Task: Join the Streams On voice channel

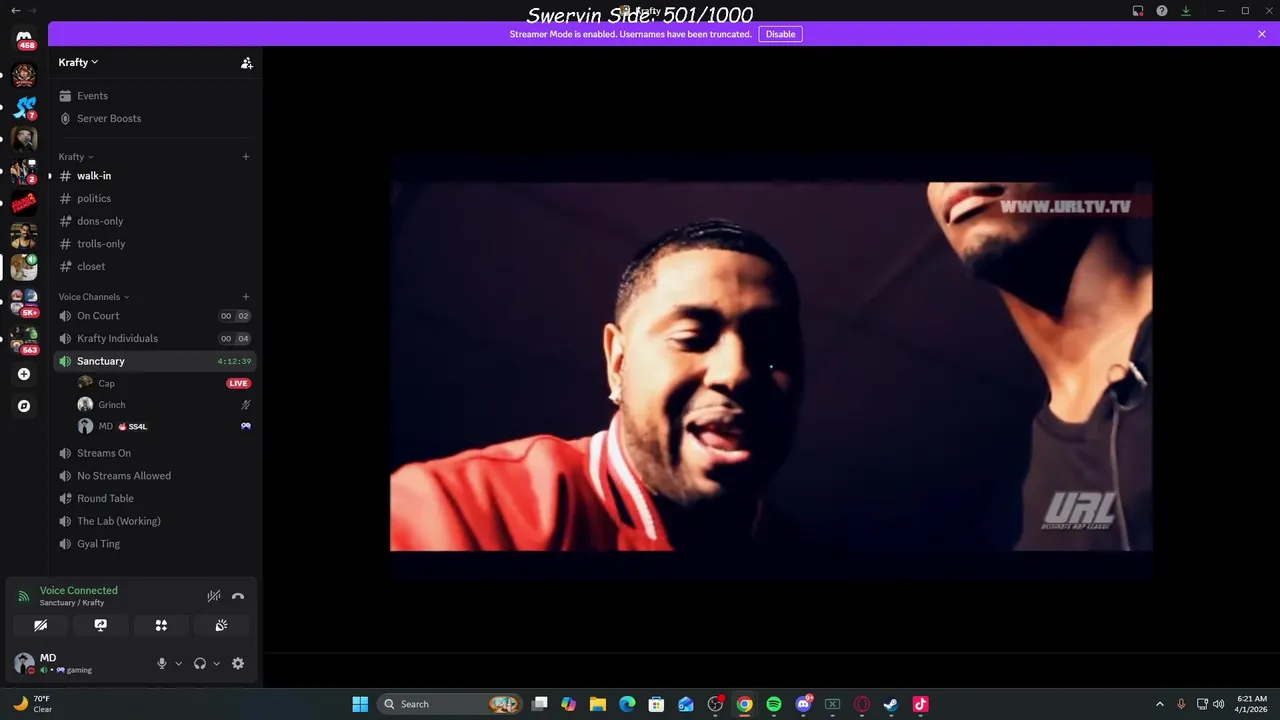Action: (x=155, y=453)
